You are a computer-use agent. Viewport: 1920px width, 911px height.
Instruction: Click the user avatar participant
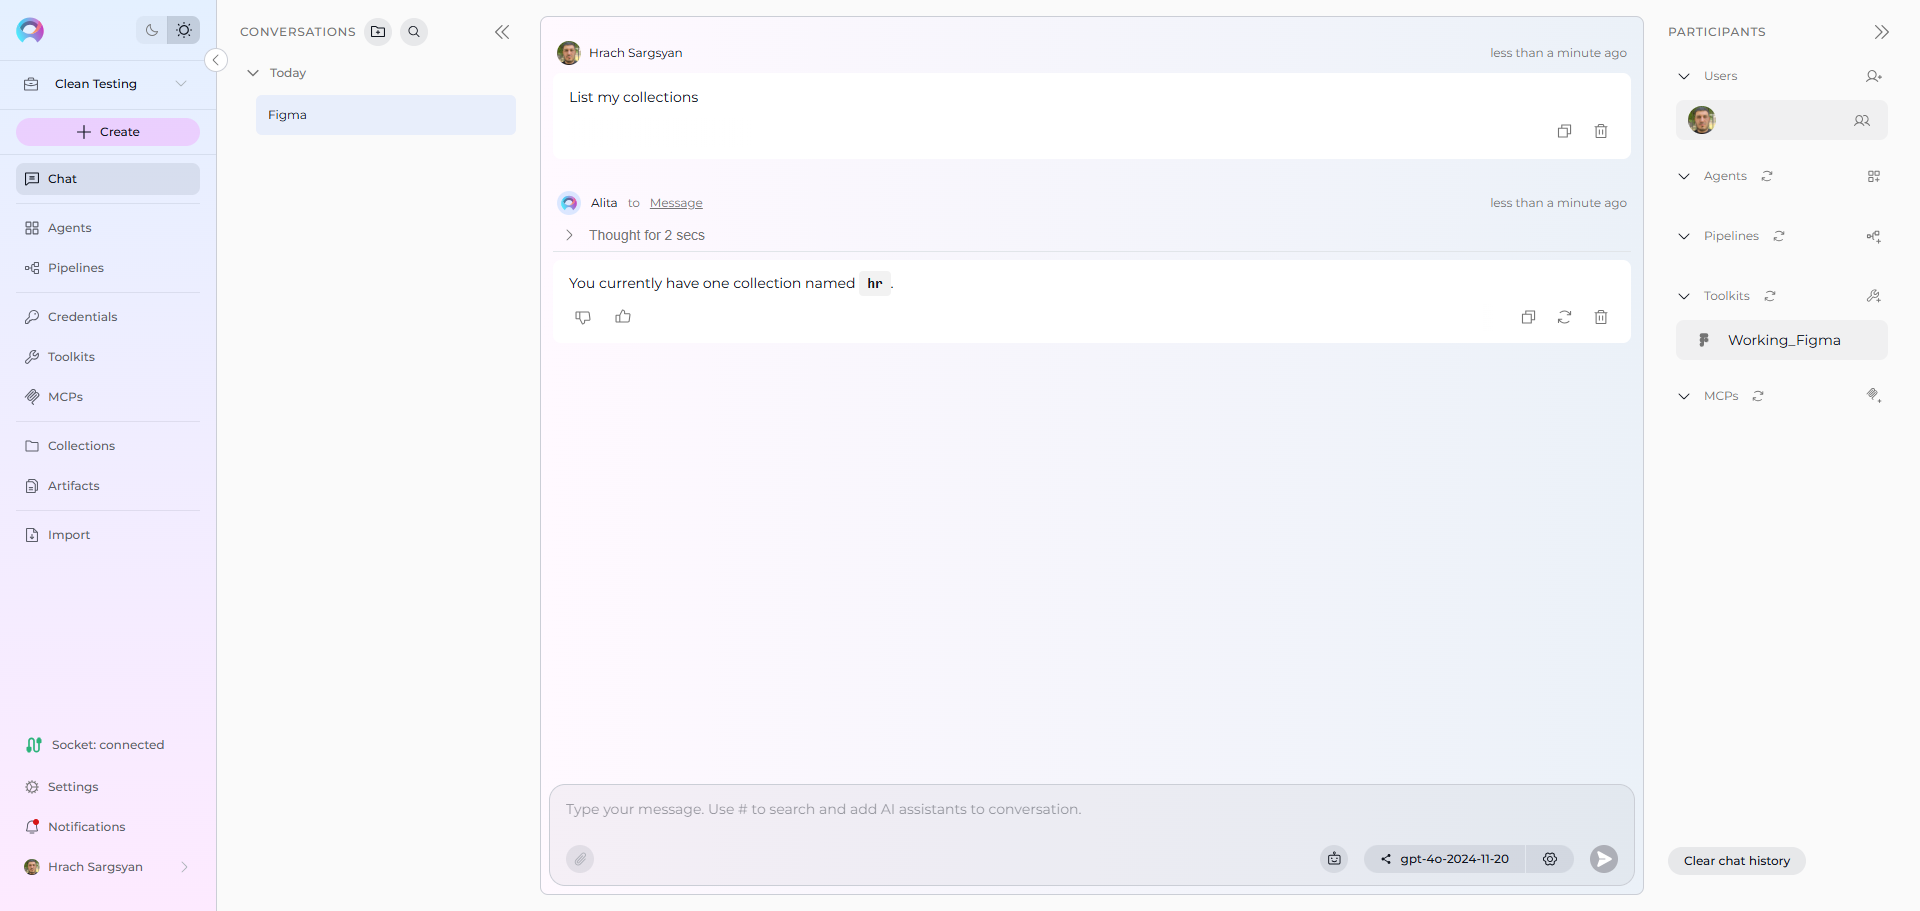[x=1702, y=120]
